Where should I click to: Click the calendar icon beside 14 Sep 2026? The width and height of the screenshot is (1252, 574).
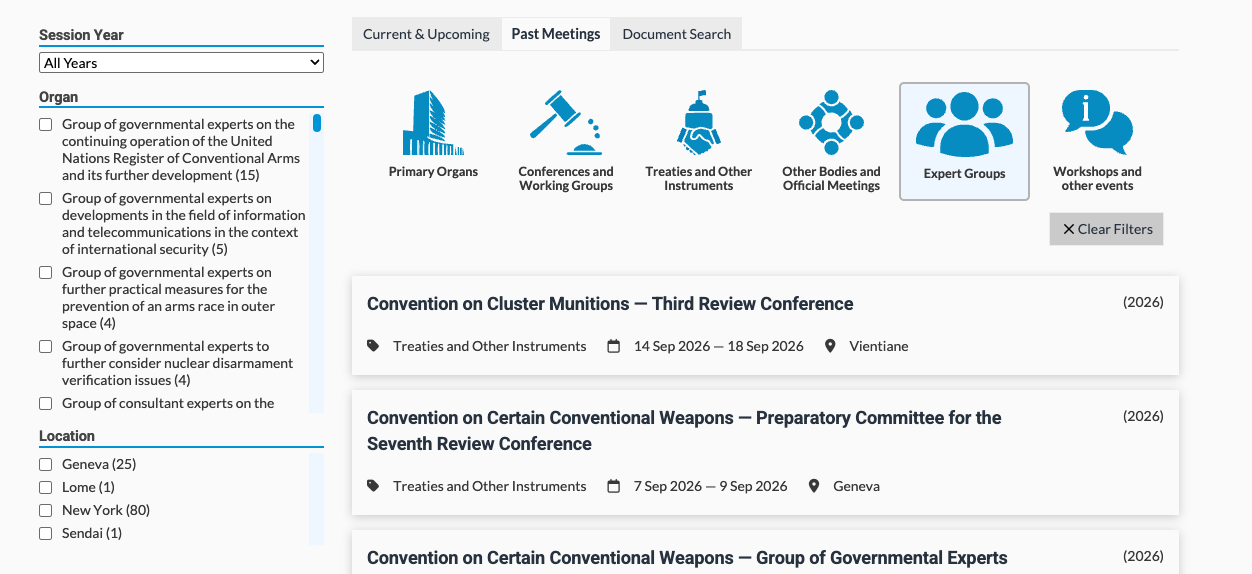[x=614, y=346]
